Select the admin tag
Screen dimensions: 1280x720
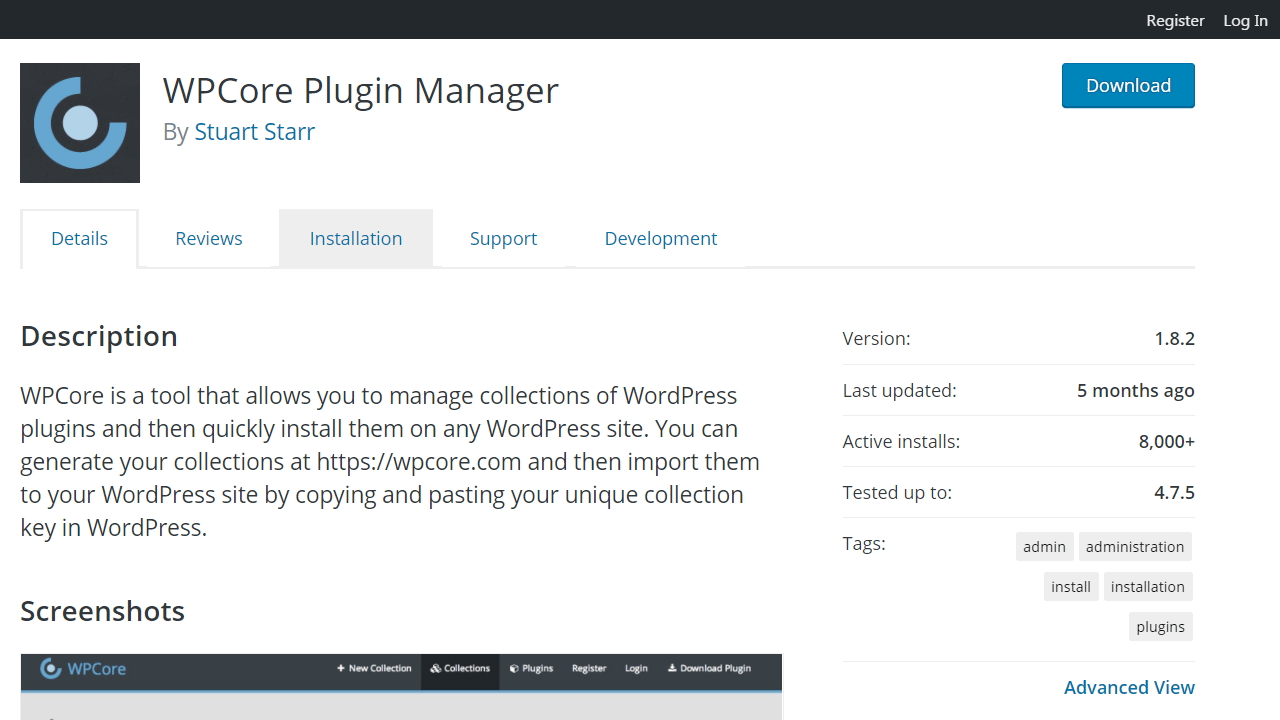pos(1044,546)
